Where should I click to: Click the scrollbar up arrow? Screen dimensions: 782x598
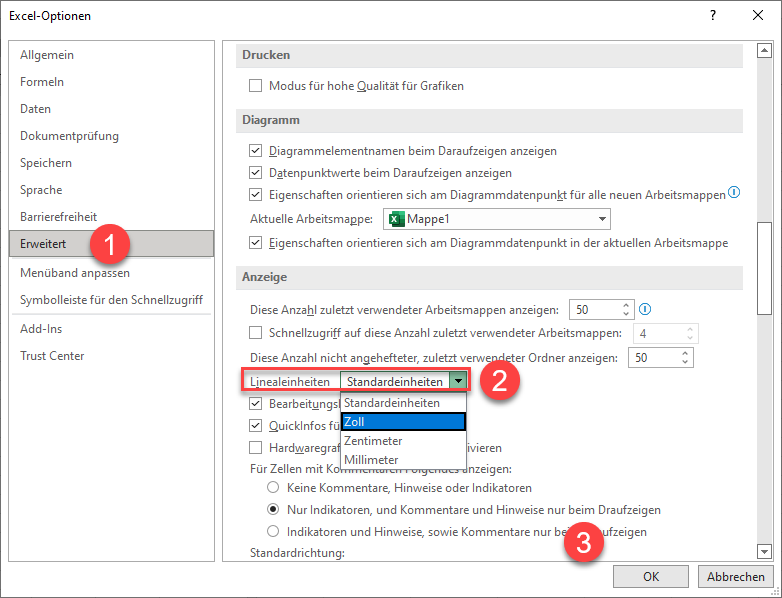(x=765, y=50)
